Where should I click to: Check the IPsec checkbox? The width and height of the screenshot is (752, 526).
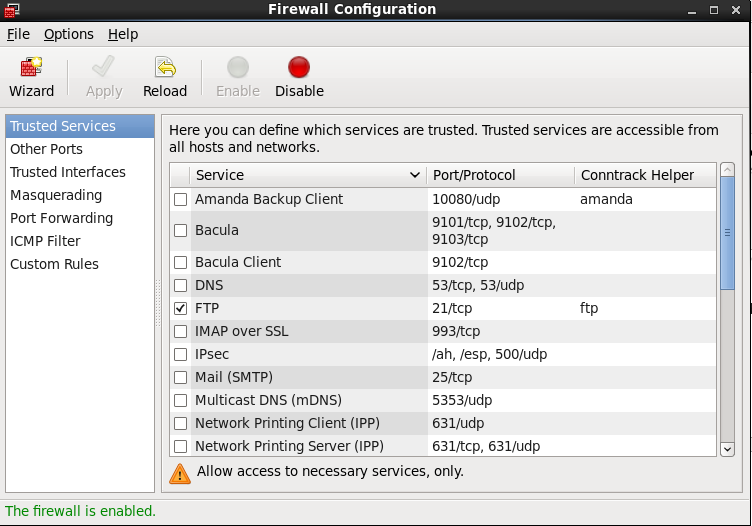(180, 354)
